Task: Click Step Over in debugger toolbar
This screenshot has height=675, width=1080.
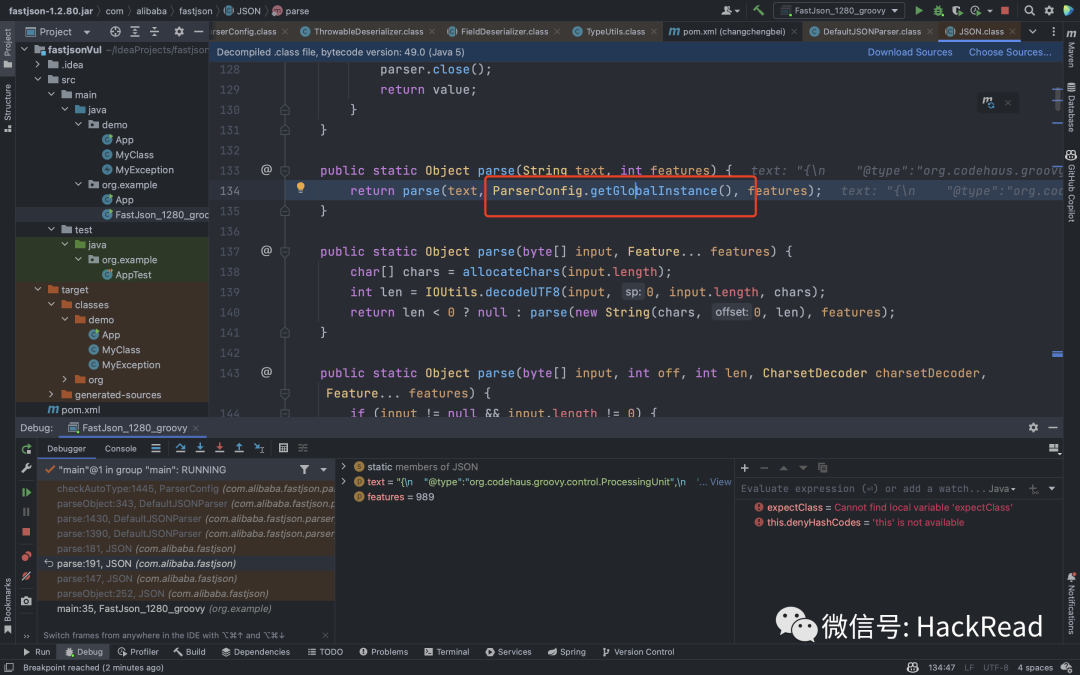Action: tap(180, 448)
